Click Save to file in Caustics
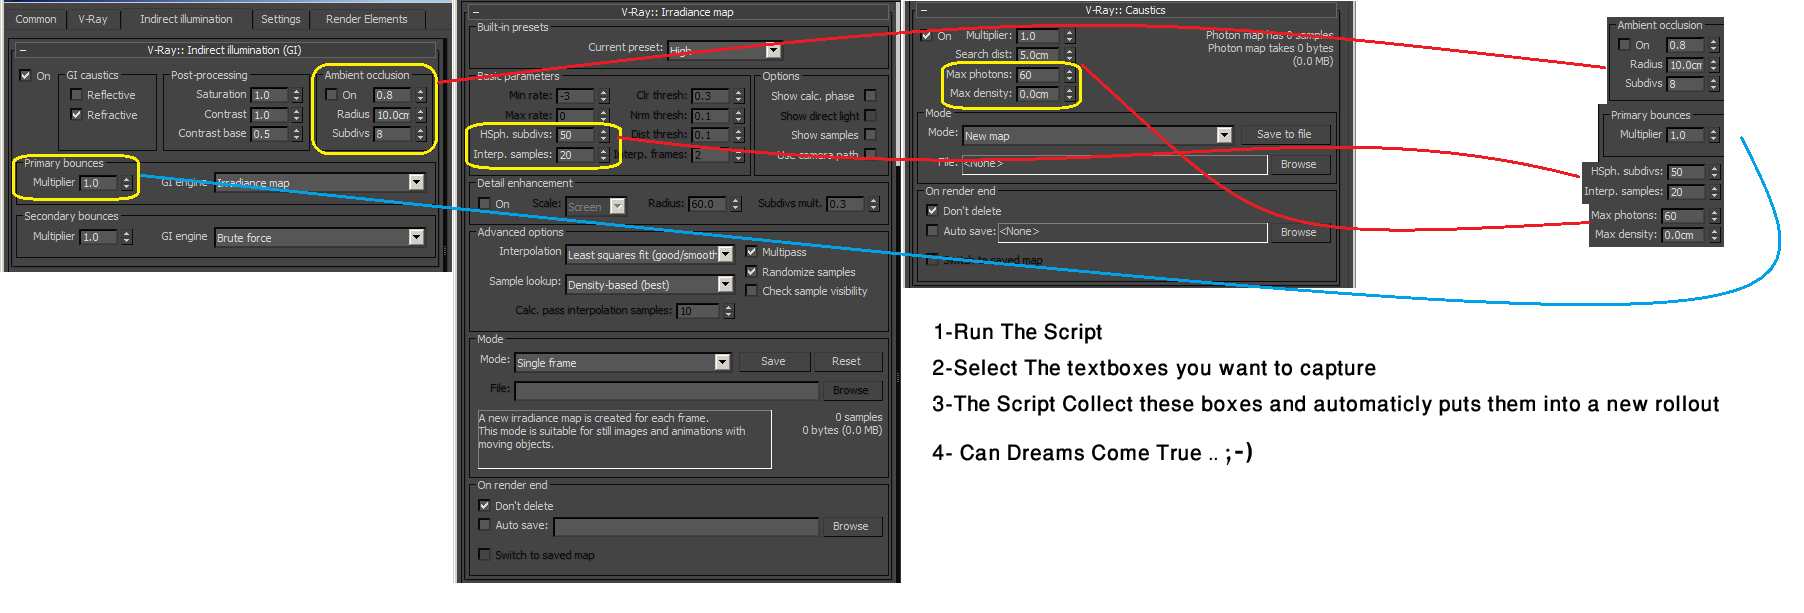The height and width of the screenshot is (613, 1804). (1284, 134)
